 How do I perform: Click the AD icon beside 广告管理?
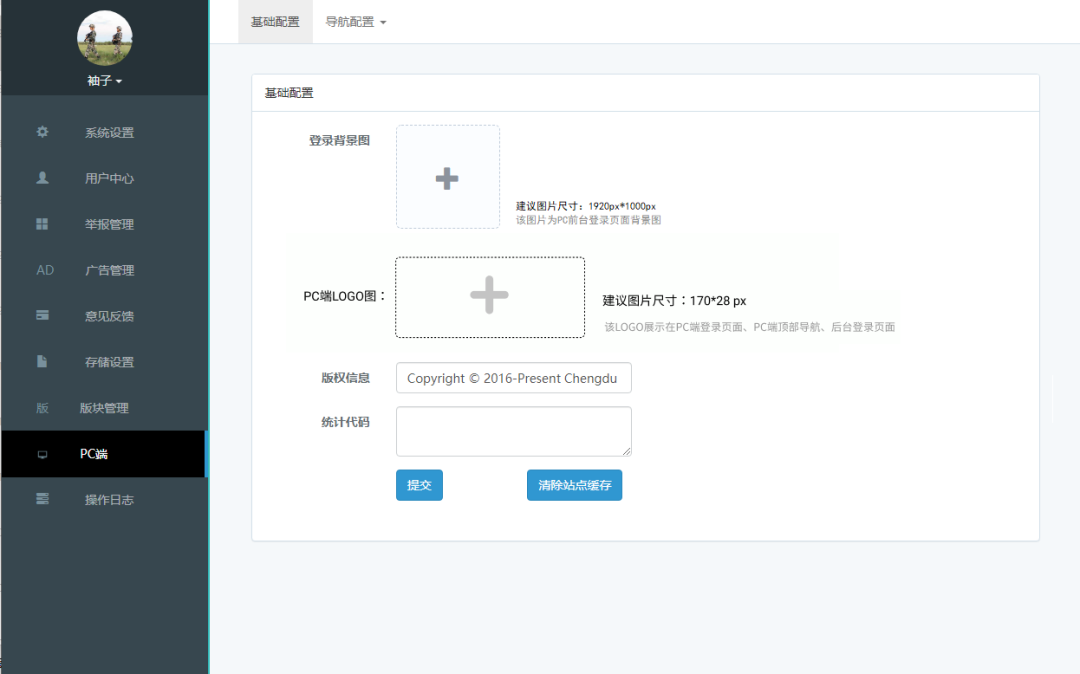click(45, 270)
